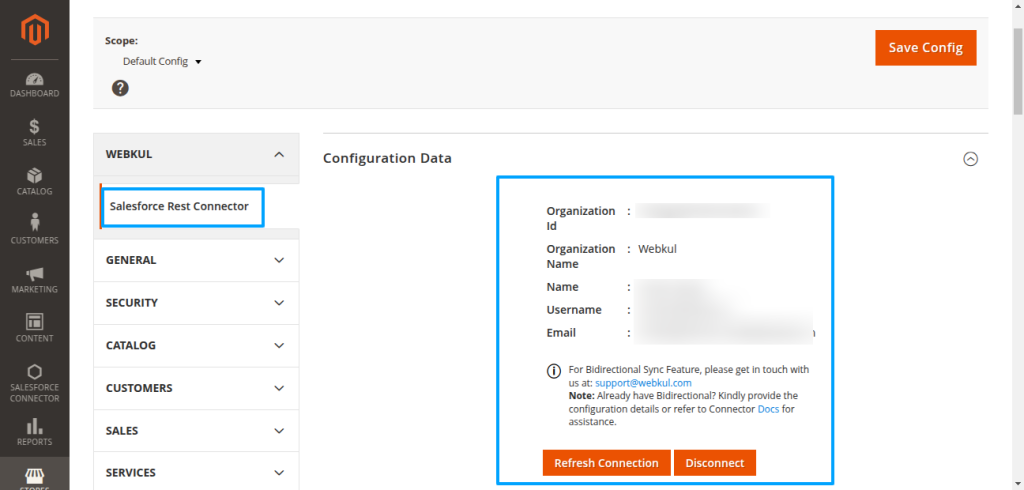The width and height of the screenshot is (1024, 490).
Task: Click the Organization Id label
Action: pyautogui.click(x=581, y=218)
